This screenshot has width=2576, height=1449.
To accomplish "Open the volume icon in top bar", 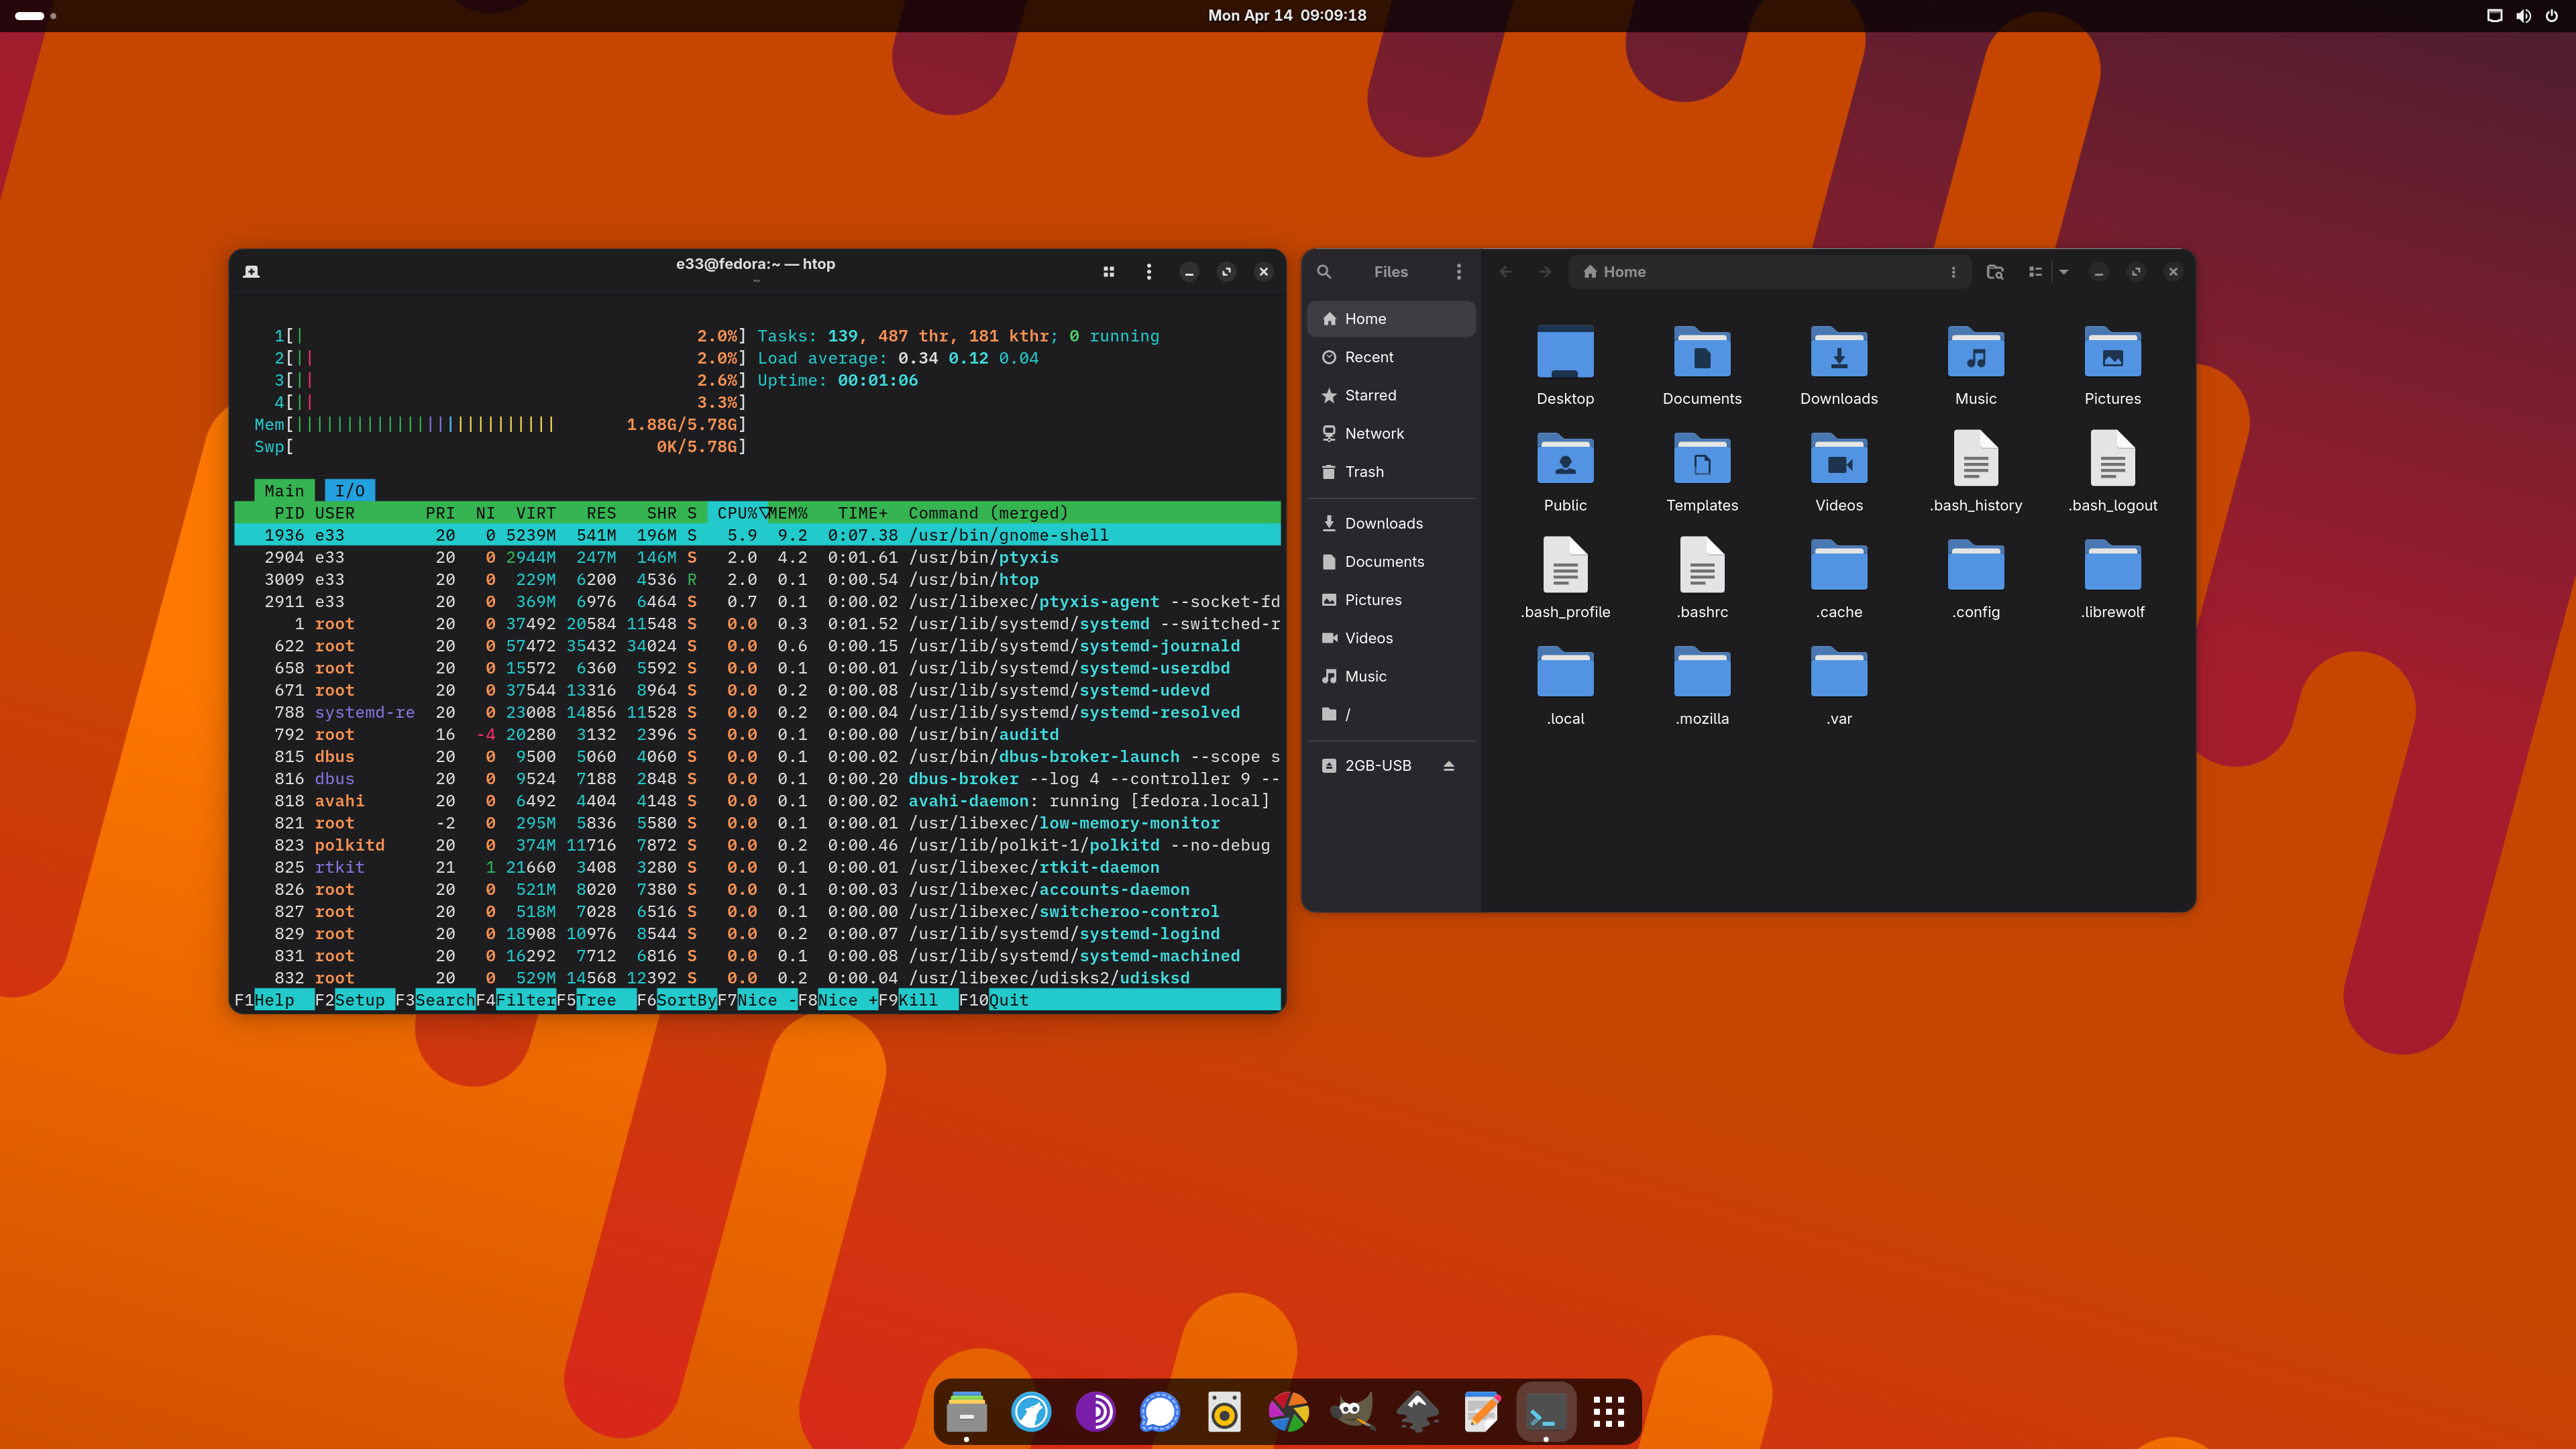I will (x=2523, y=16).
